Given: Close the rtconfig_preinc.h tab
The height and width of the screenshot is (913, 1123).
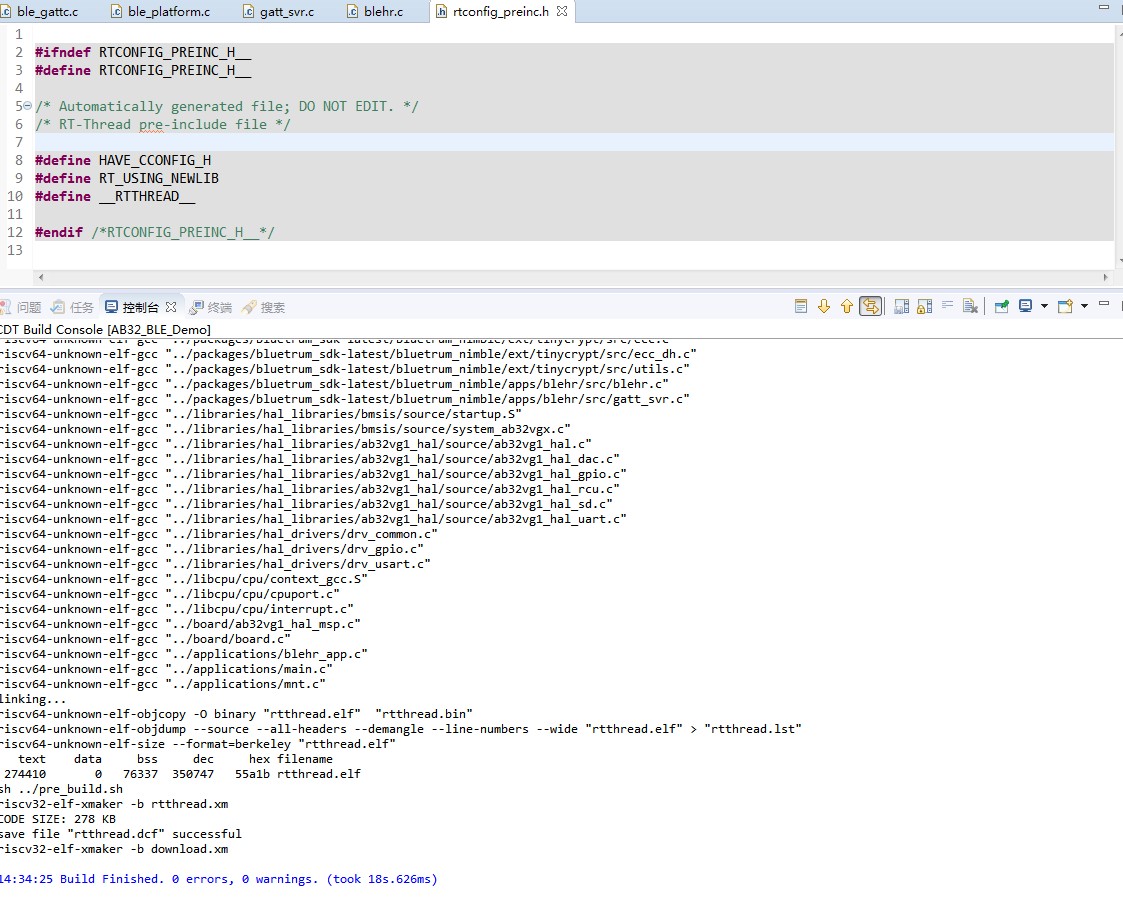Looking at the screenshot, I should [562, 12].
